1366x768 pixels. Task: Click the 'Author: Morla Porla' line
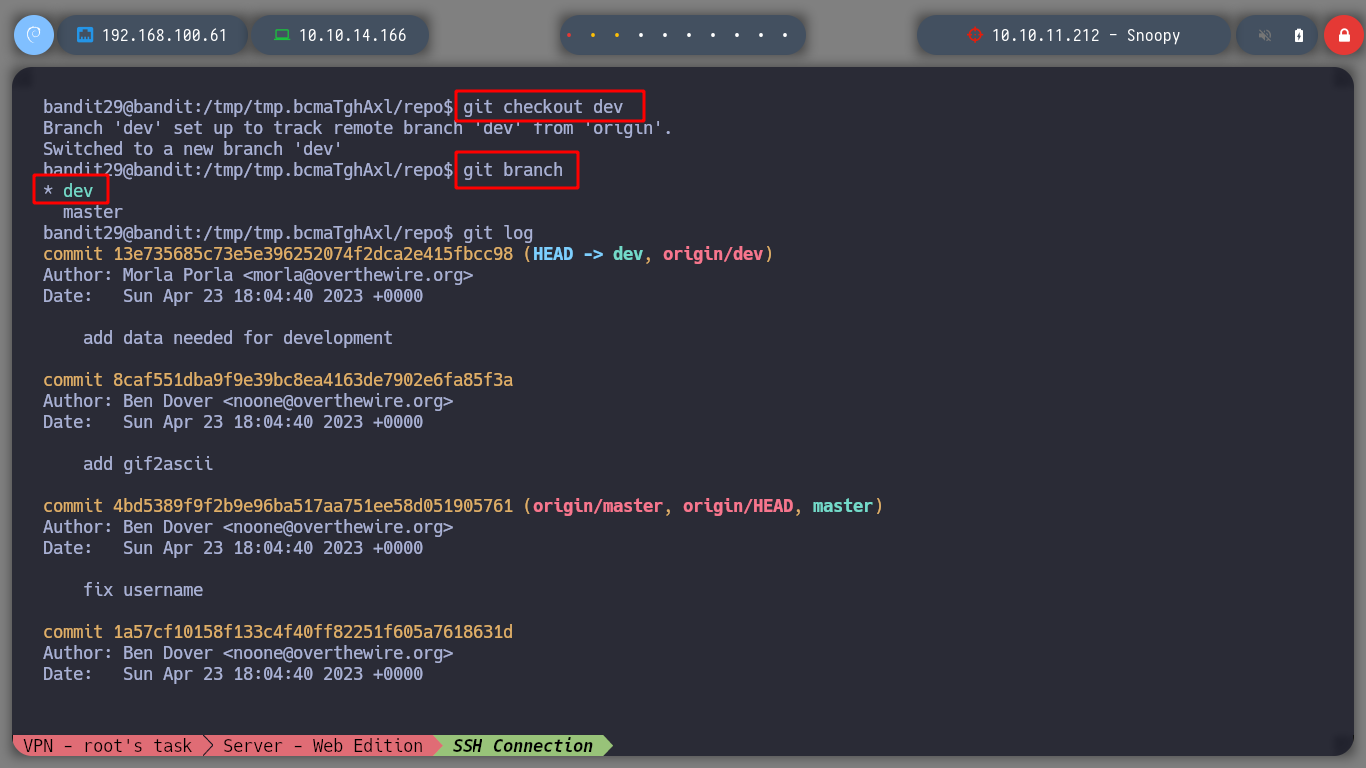(258, 275)
